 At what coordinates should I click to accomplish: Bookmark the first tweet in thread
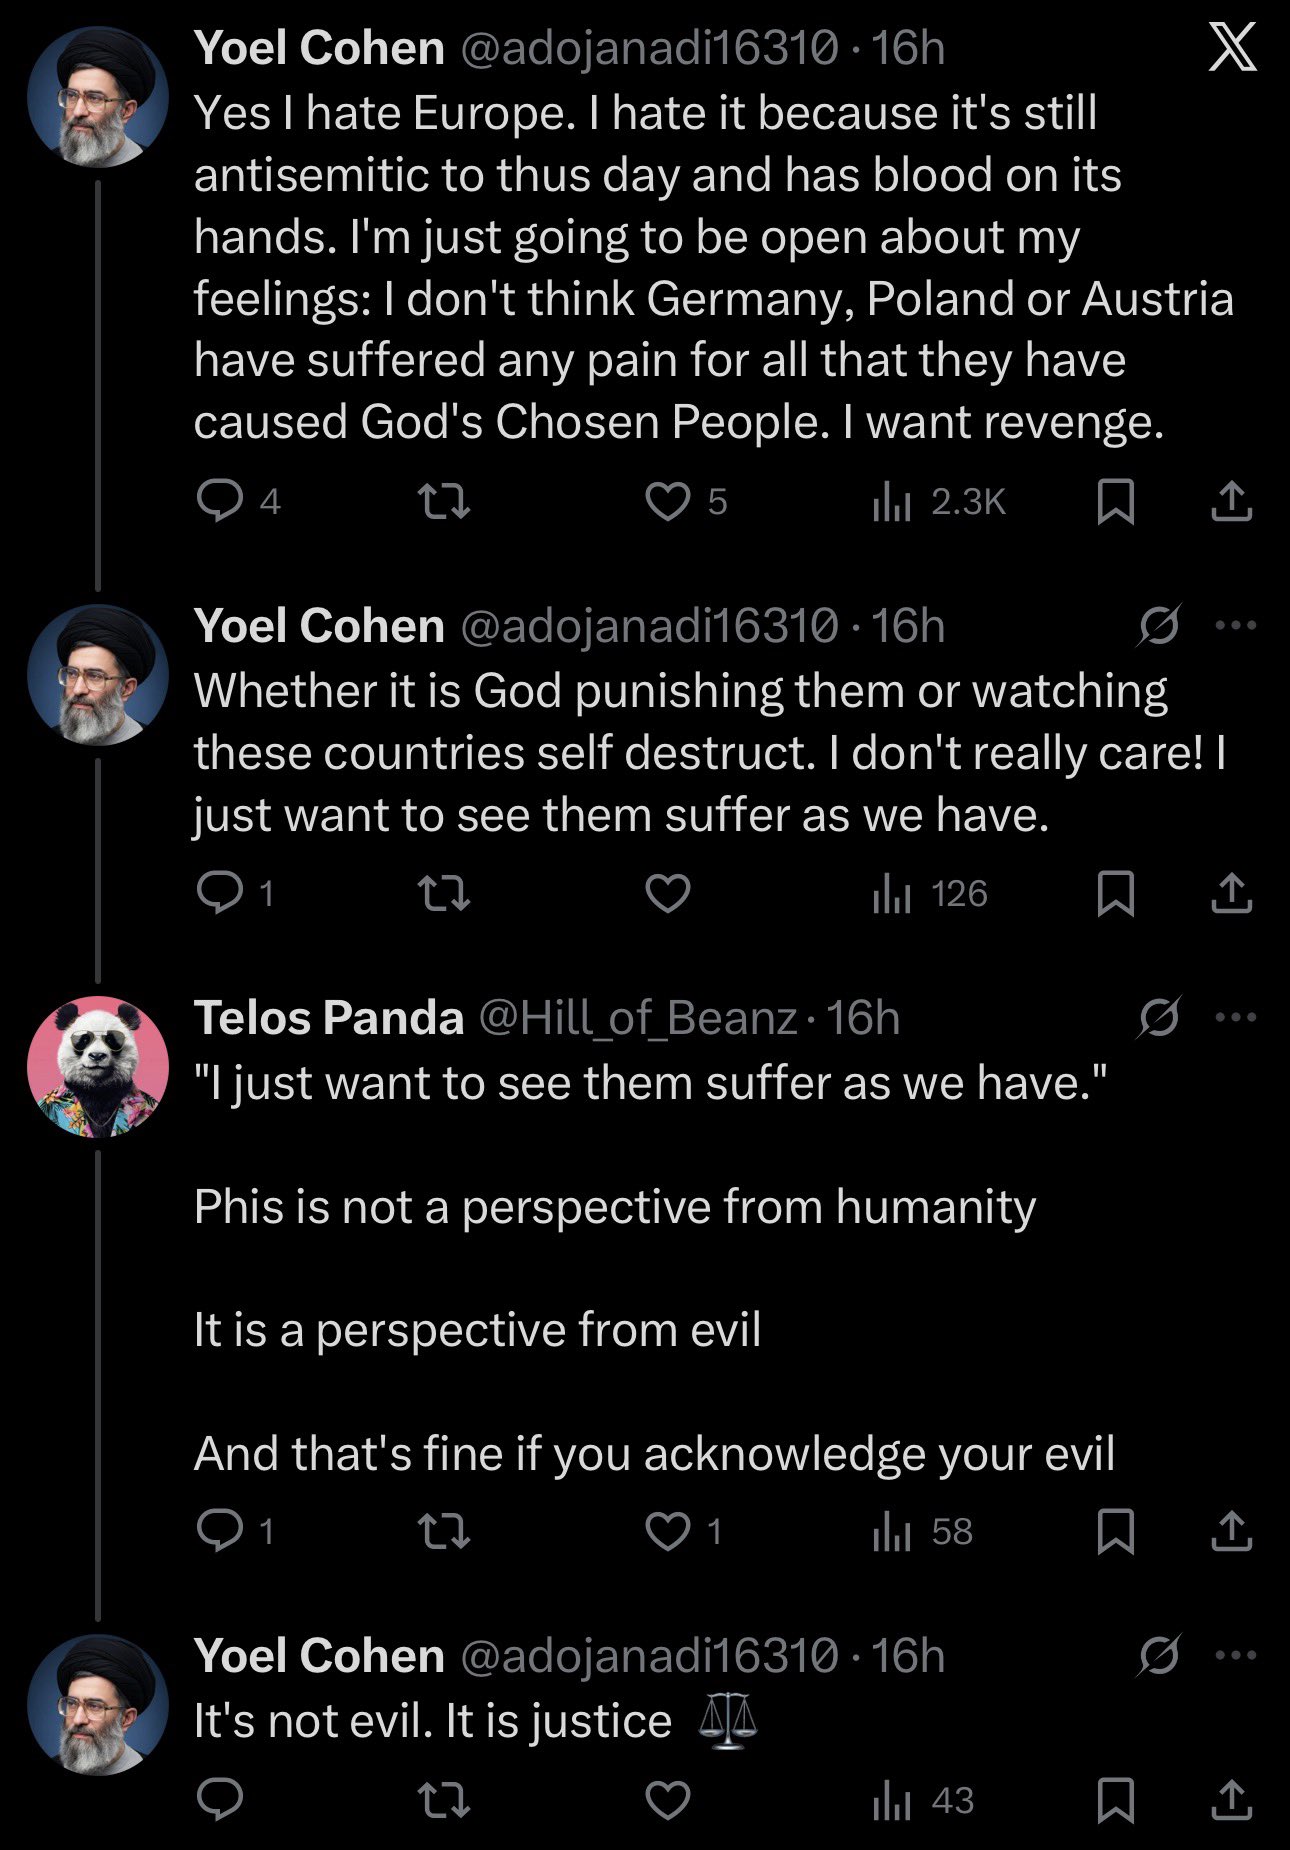coord(1115,501)
